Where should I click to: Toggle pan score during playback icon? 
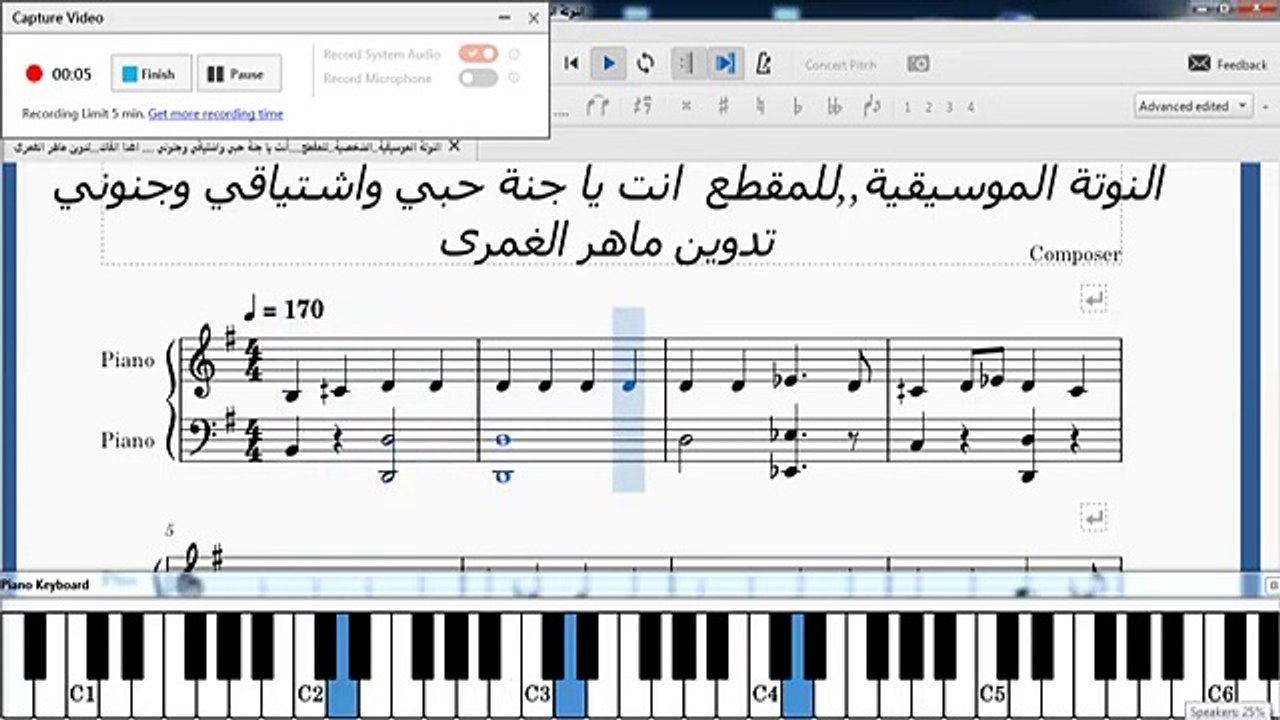tap(725, 64)
